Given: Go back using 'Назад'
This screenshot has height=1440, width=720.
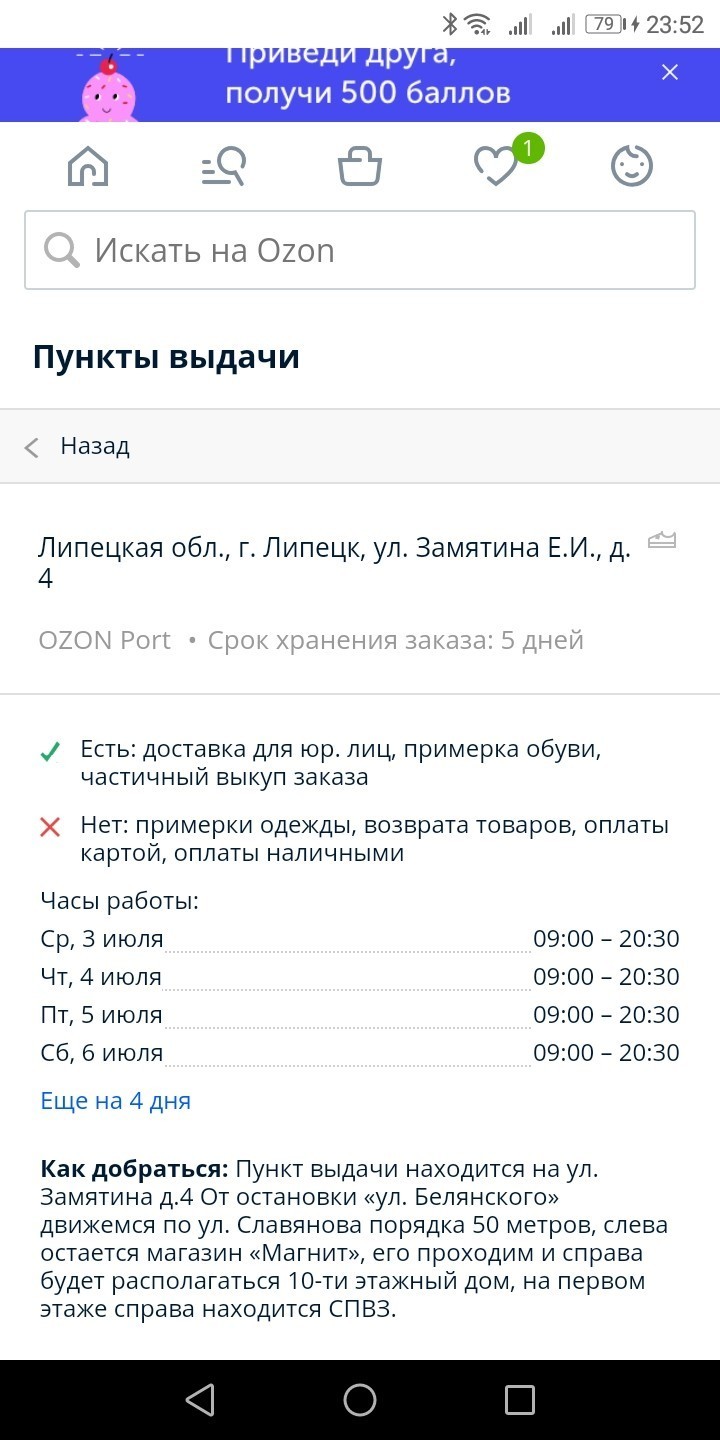Looking at the screenshot, I should point(94,446).
